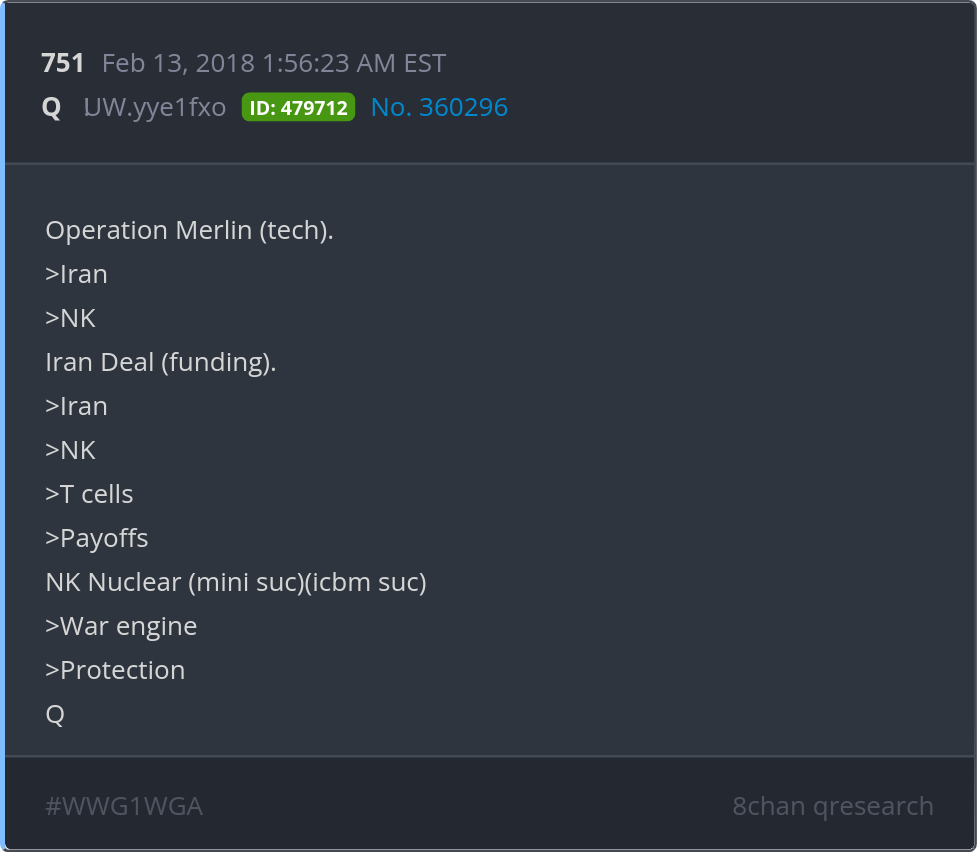Click the >T cells line
This screenshot has height=852, width=978.
tap(89, 494)
